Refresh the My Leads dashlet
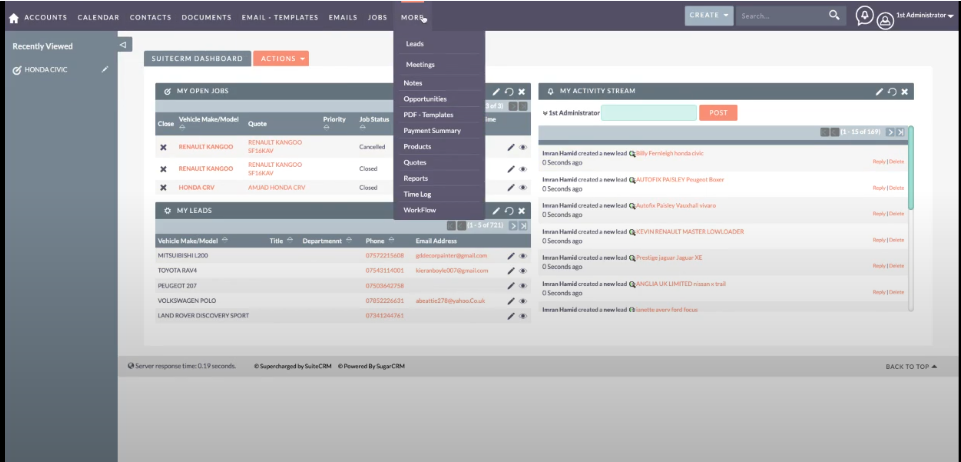 coord(509,211)
